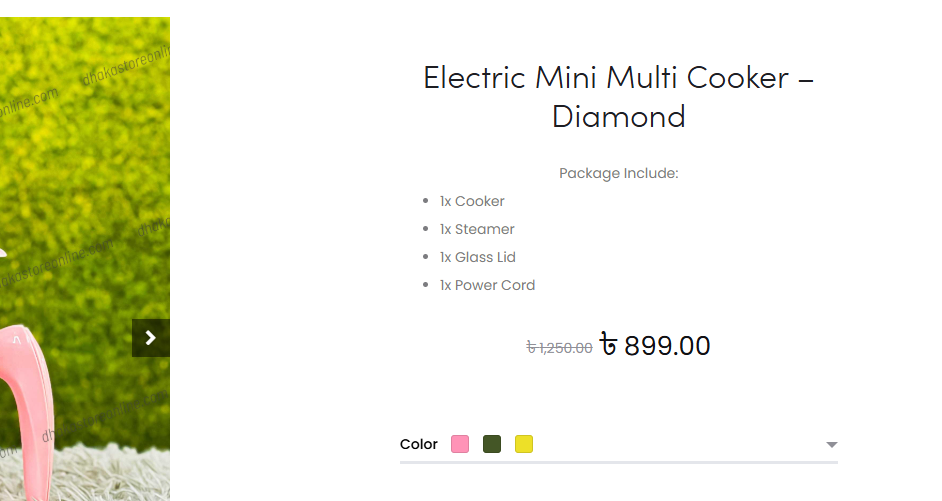Click the word Diamond in the title
Viewport: 942px width, 501px height.
[619, 117]
